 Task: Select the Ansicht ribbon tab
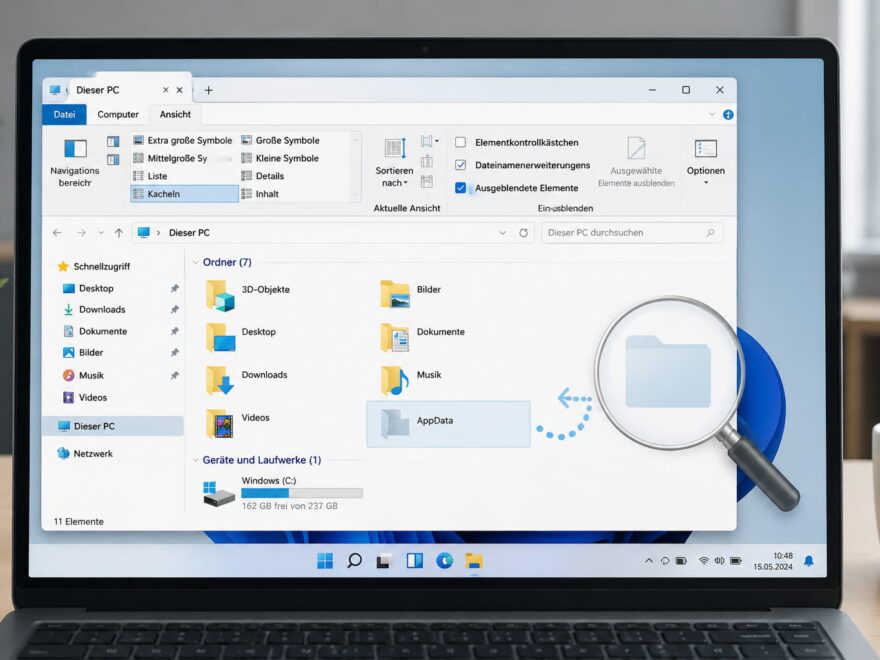click(x=175, y=114)
